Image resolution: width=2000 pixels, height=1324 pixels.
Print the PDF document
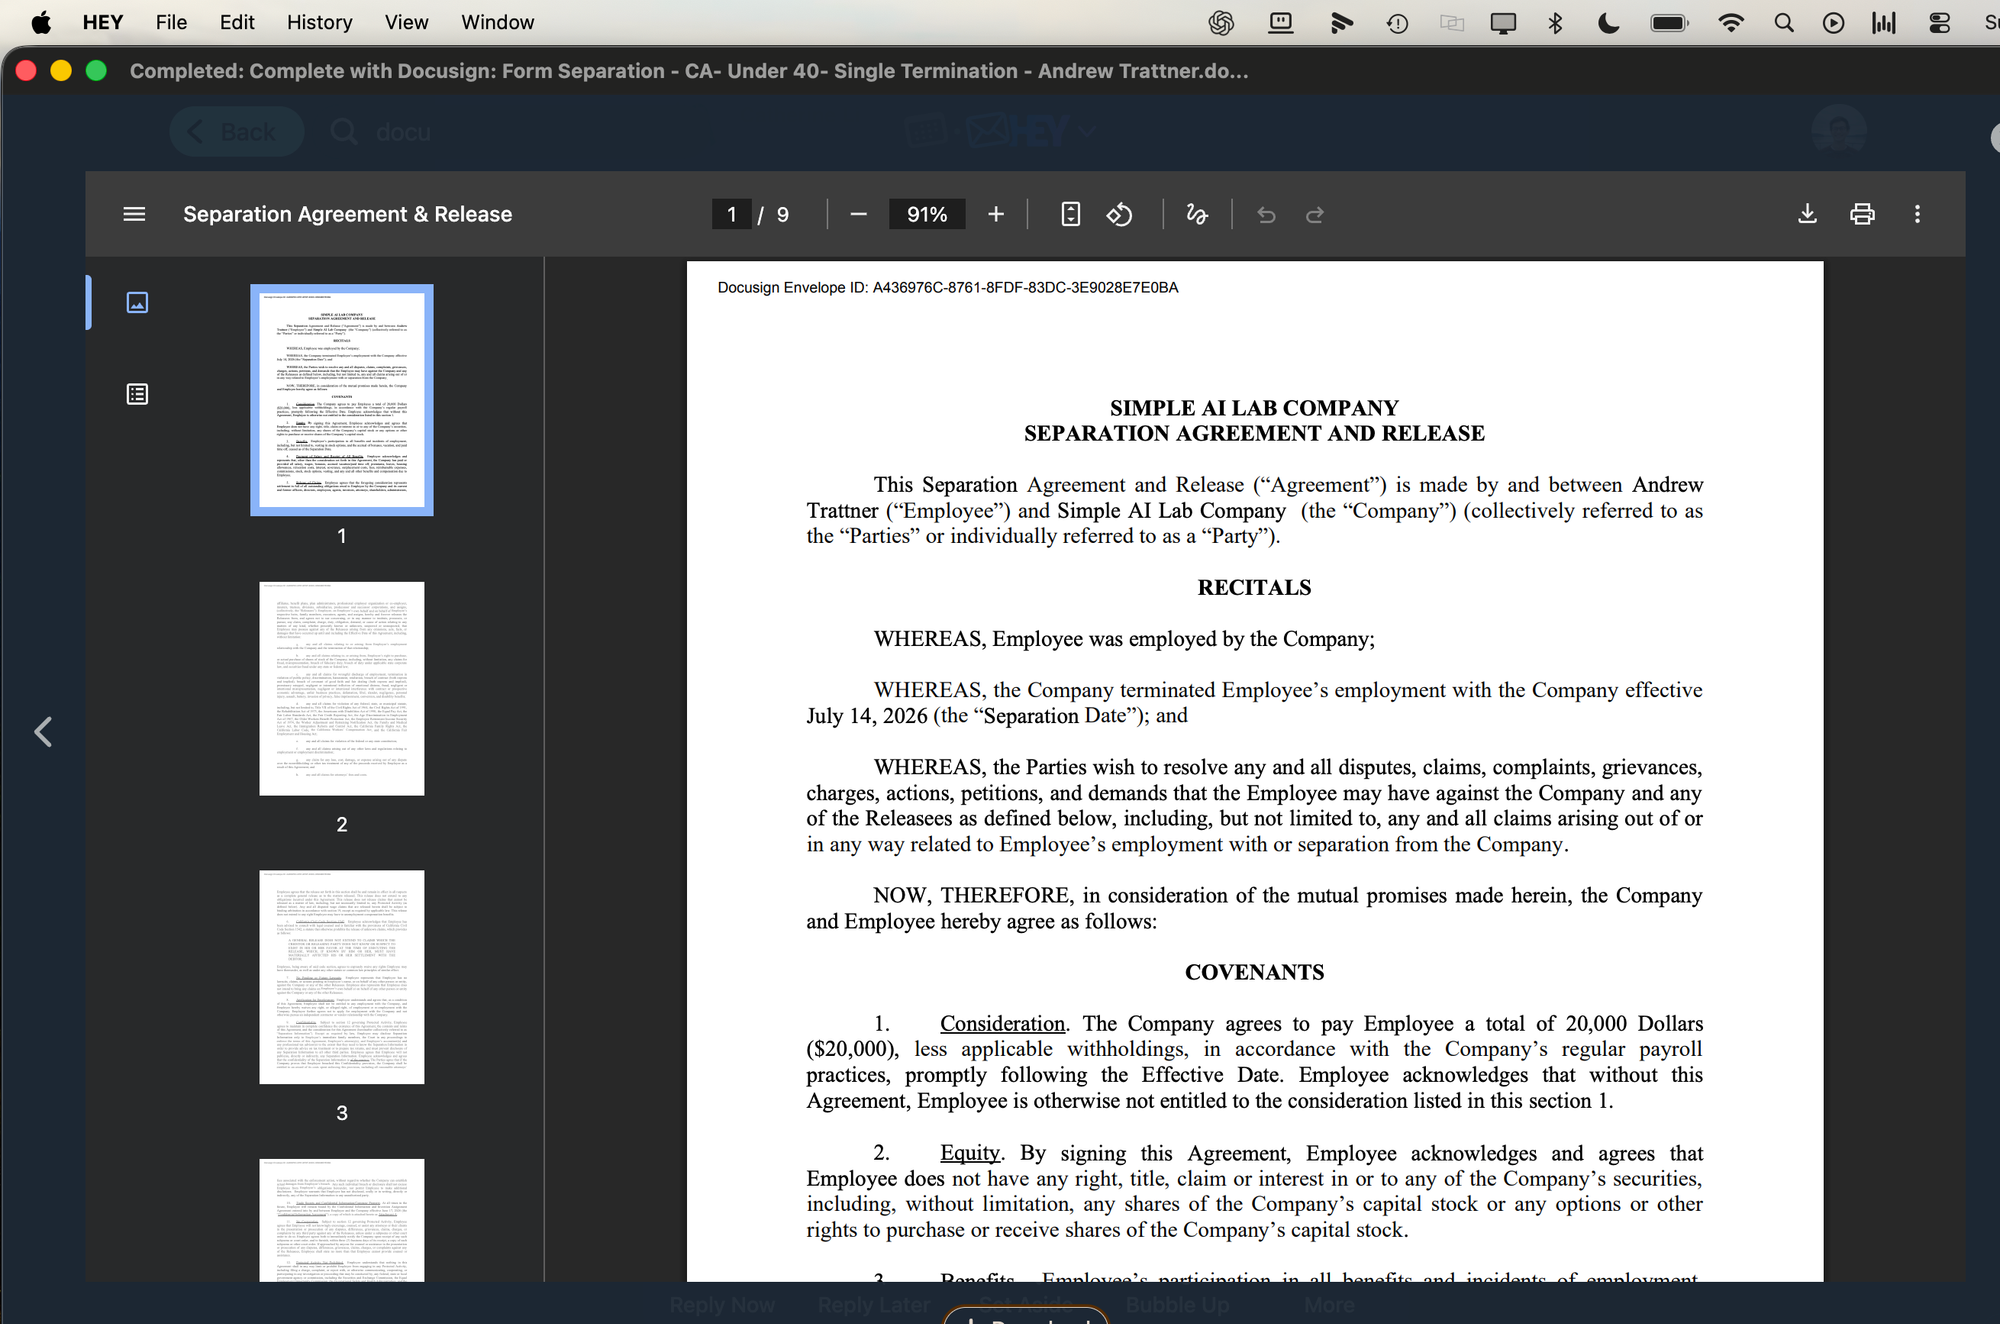pos(1862,214)
